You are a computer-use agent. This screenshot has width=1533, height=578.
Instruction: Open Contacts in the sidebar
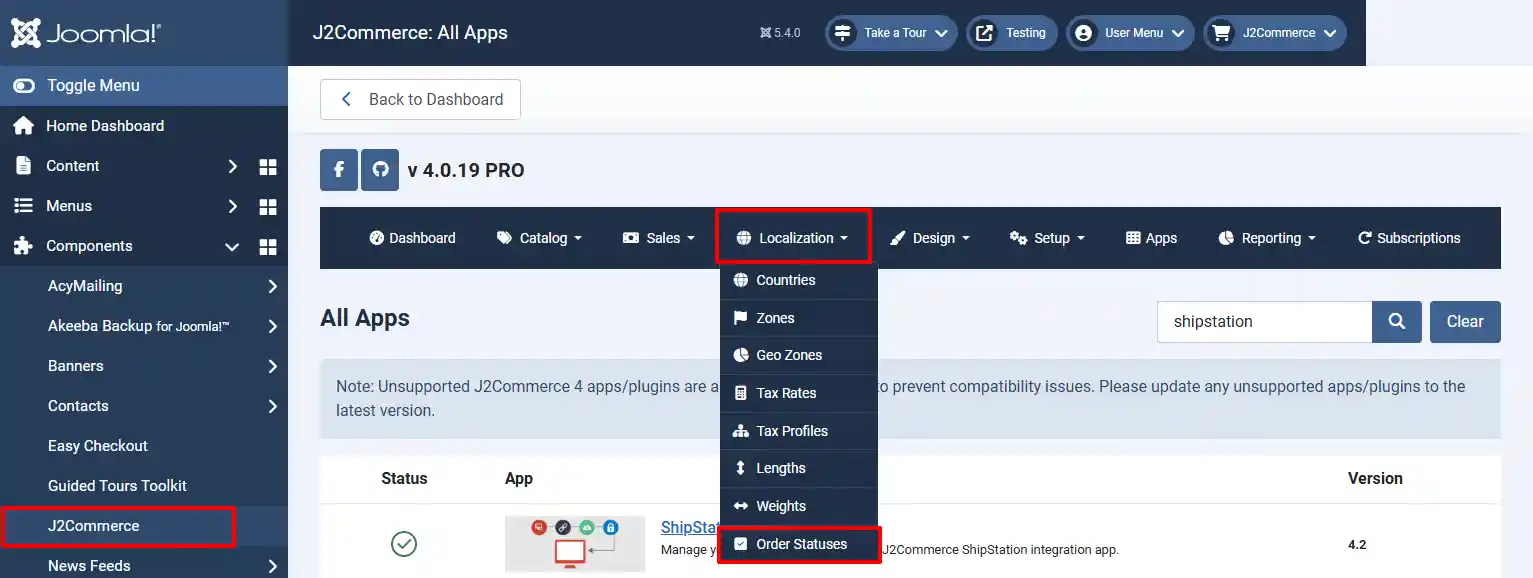pyautogui.click(x=78, y=406)
